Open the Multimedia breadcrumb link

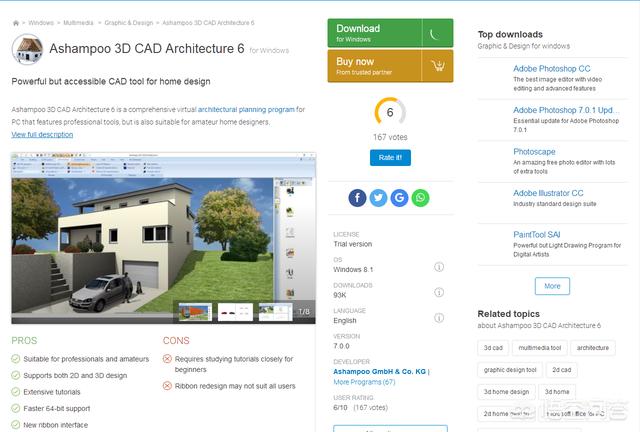pos(78,23)
